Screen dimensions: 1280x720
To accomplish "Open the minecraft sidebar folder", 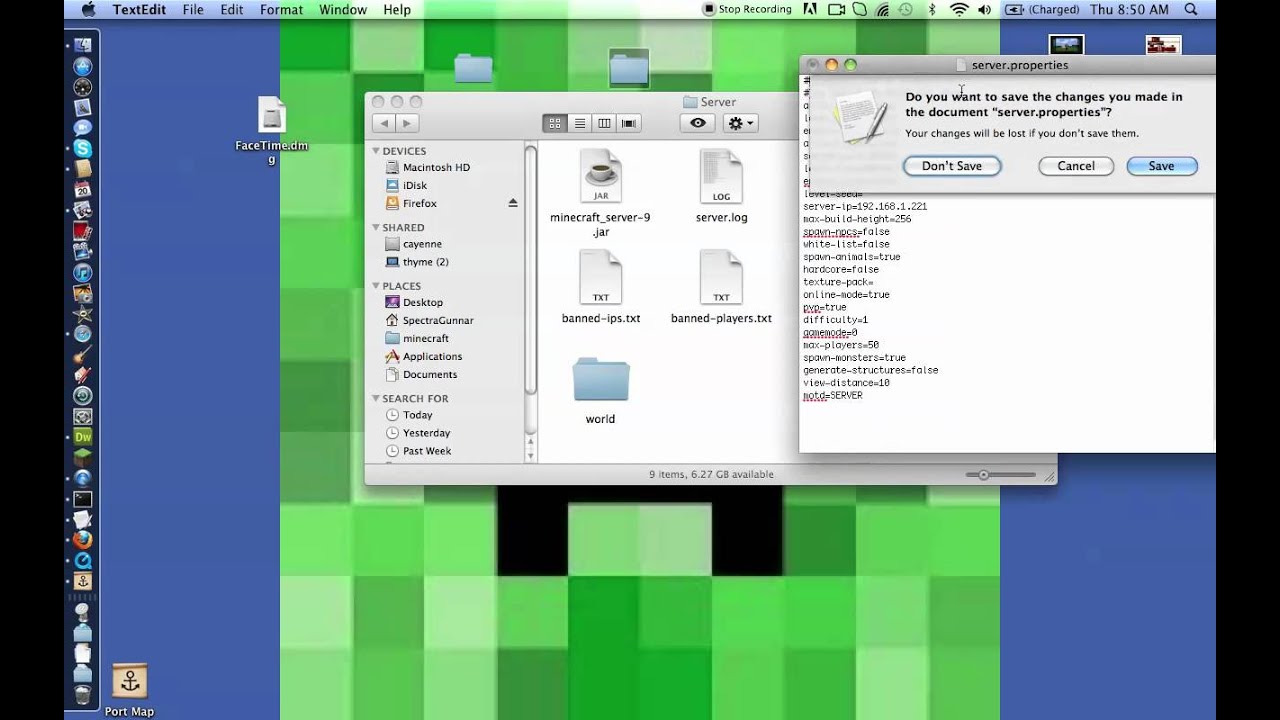I will pyautogui.click(x=425, y=338).
